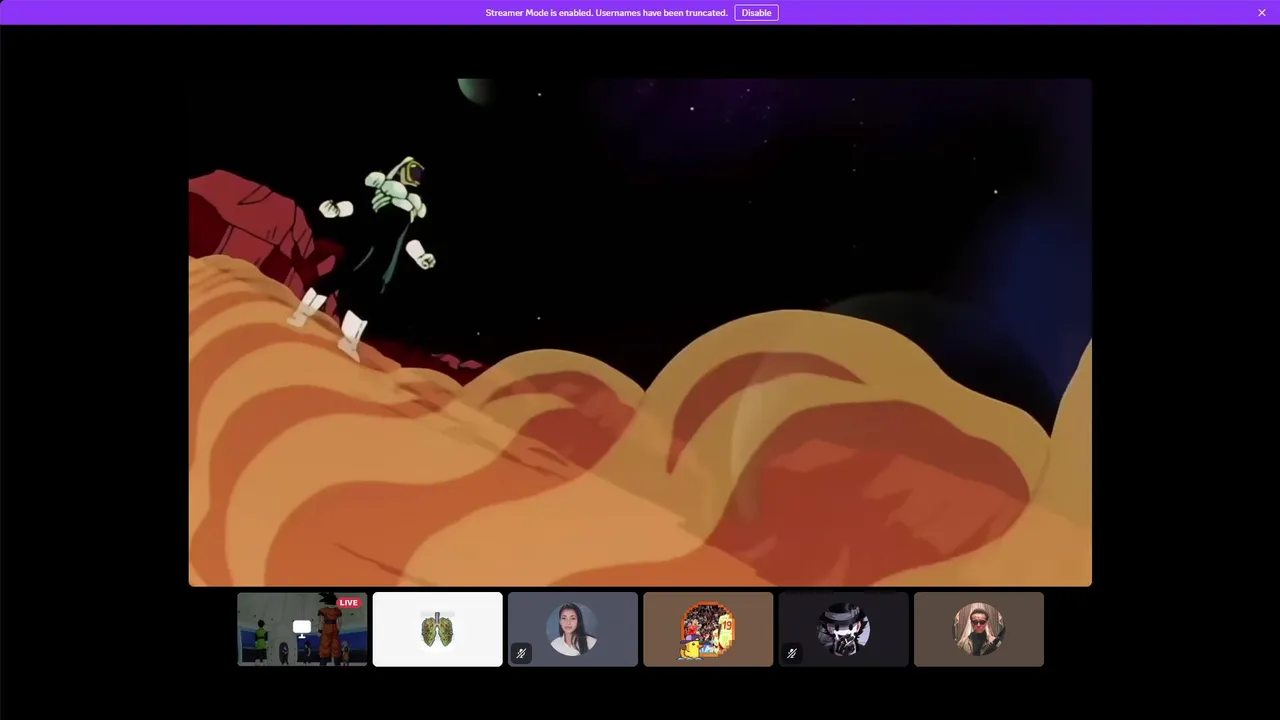The image size is (1280, 720).
Task: Select the LIVE stream preview tile
Action: coord(302,629)
